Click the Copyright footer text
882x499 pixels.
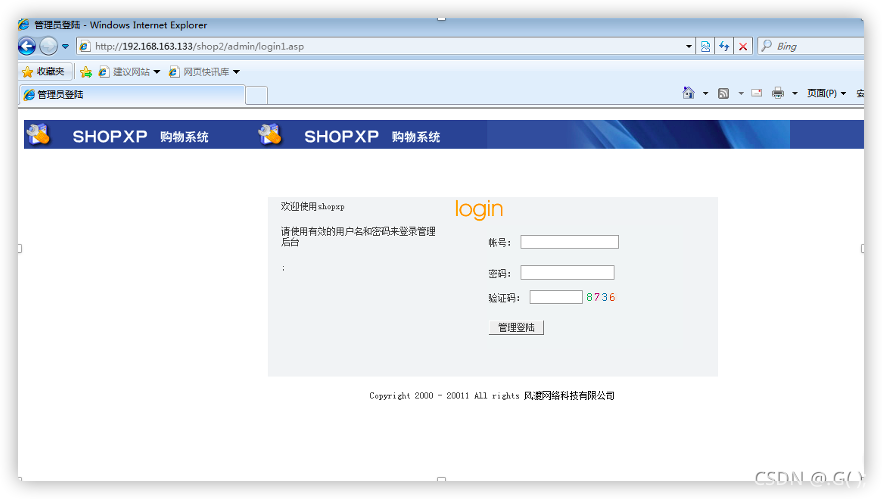(x=492, y=395)
